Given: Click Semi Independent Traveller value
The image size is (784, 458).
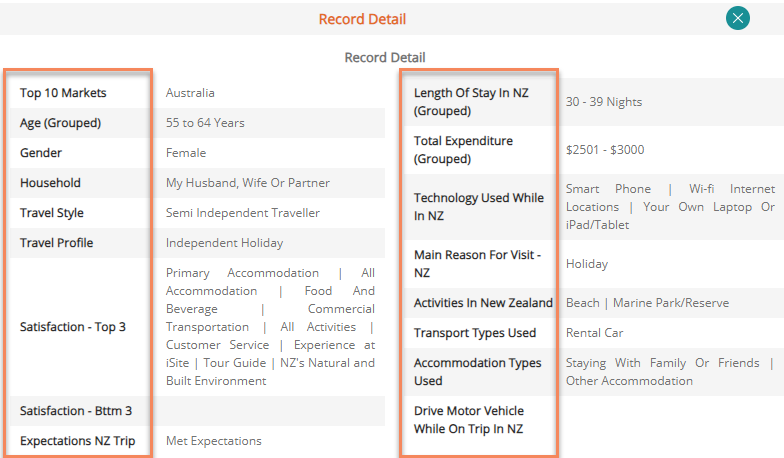Looking at the screenshot, I should (x=242, y=213).
